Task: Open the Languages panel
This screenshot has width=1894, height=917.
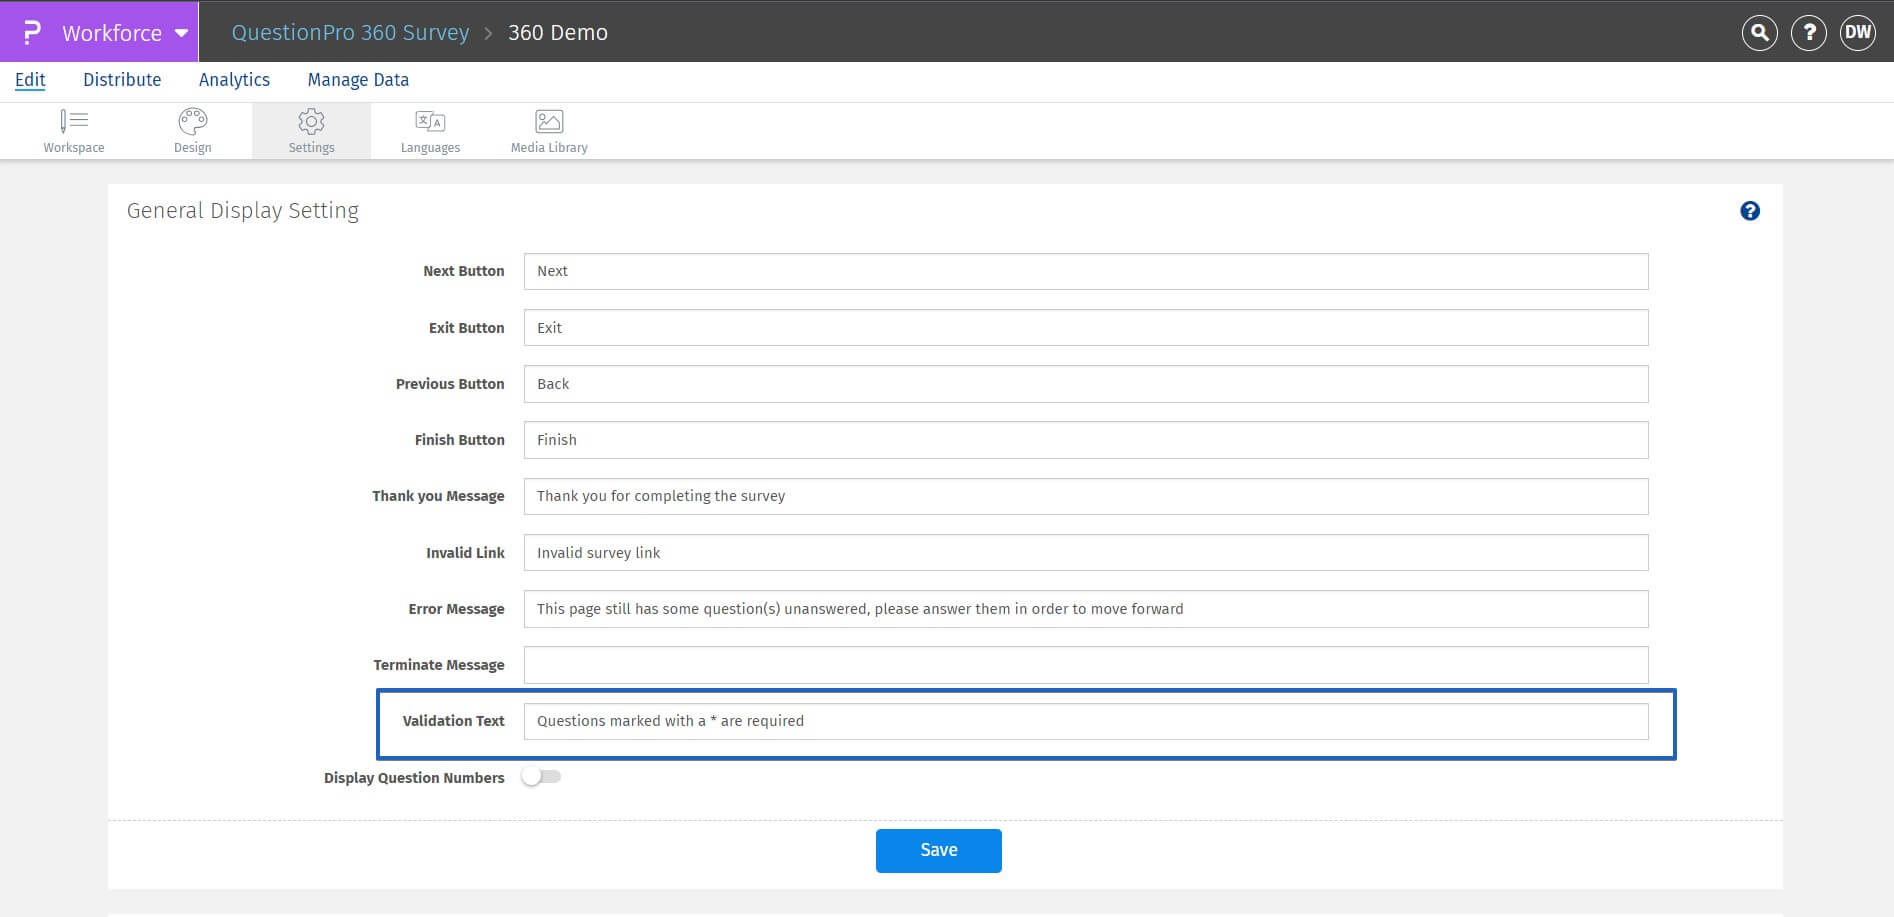Action: point(429,130)
